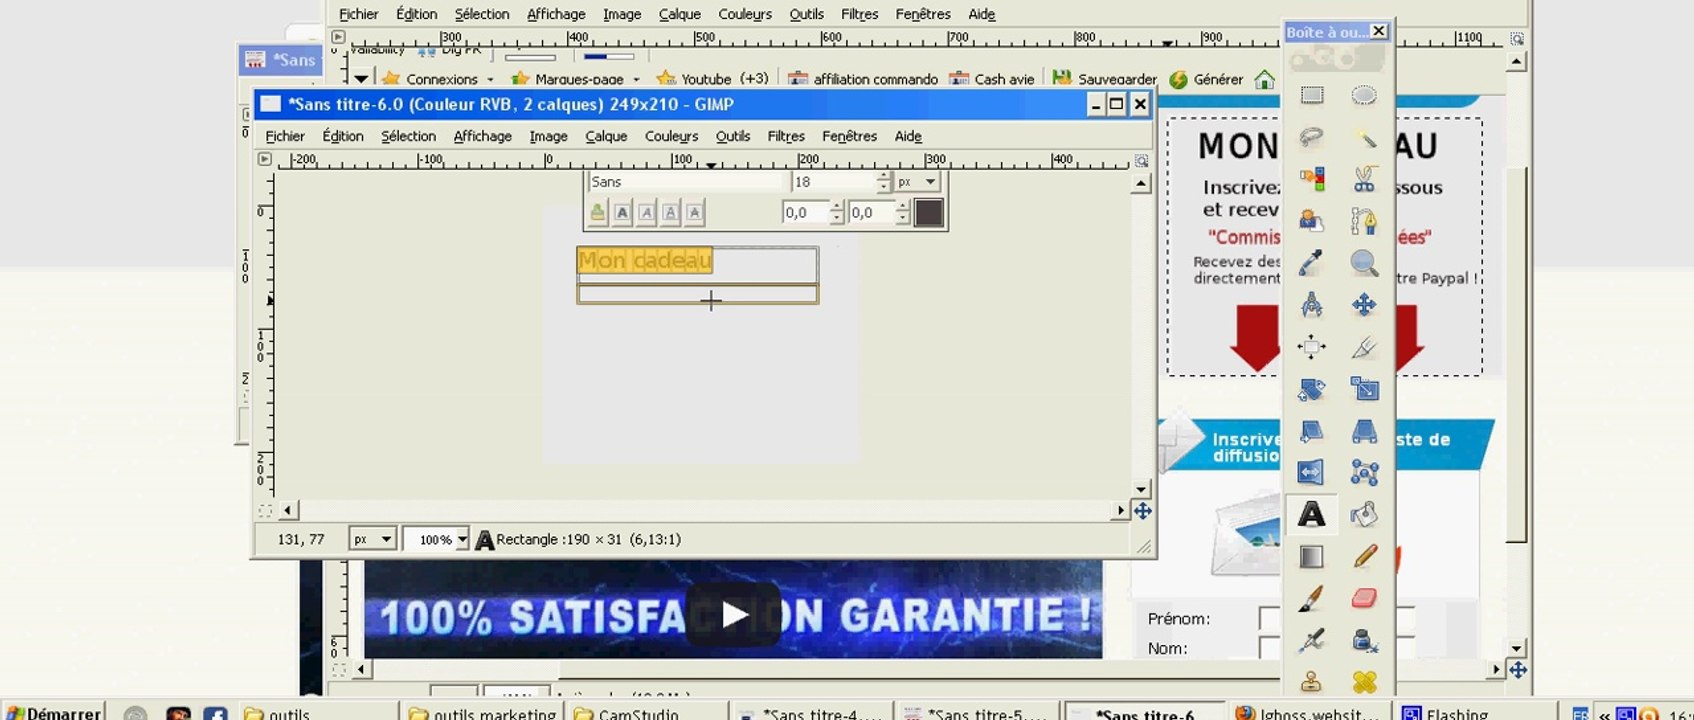Activate the Measure compass tool
Image resolution: width=1694 pixels, height=720 pixels.
1311,305
